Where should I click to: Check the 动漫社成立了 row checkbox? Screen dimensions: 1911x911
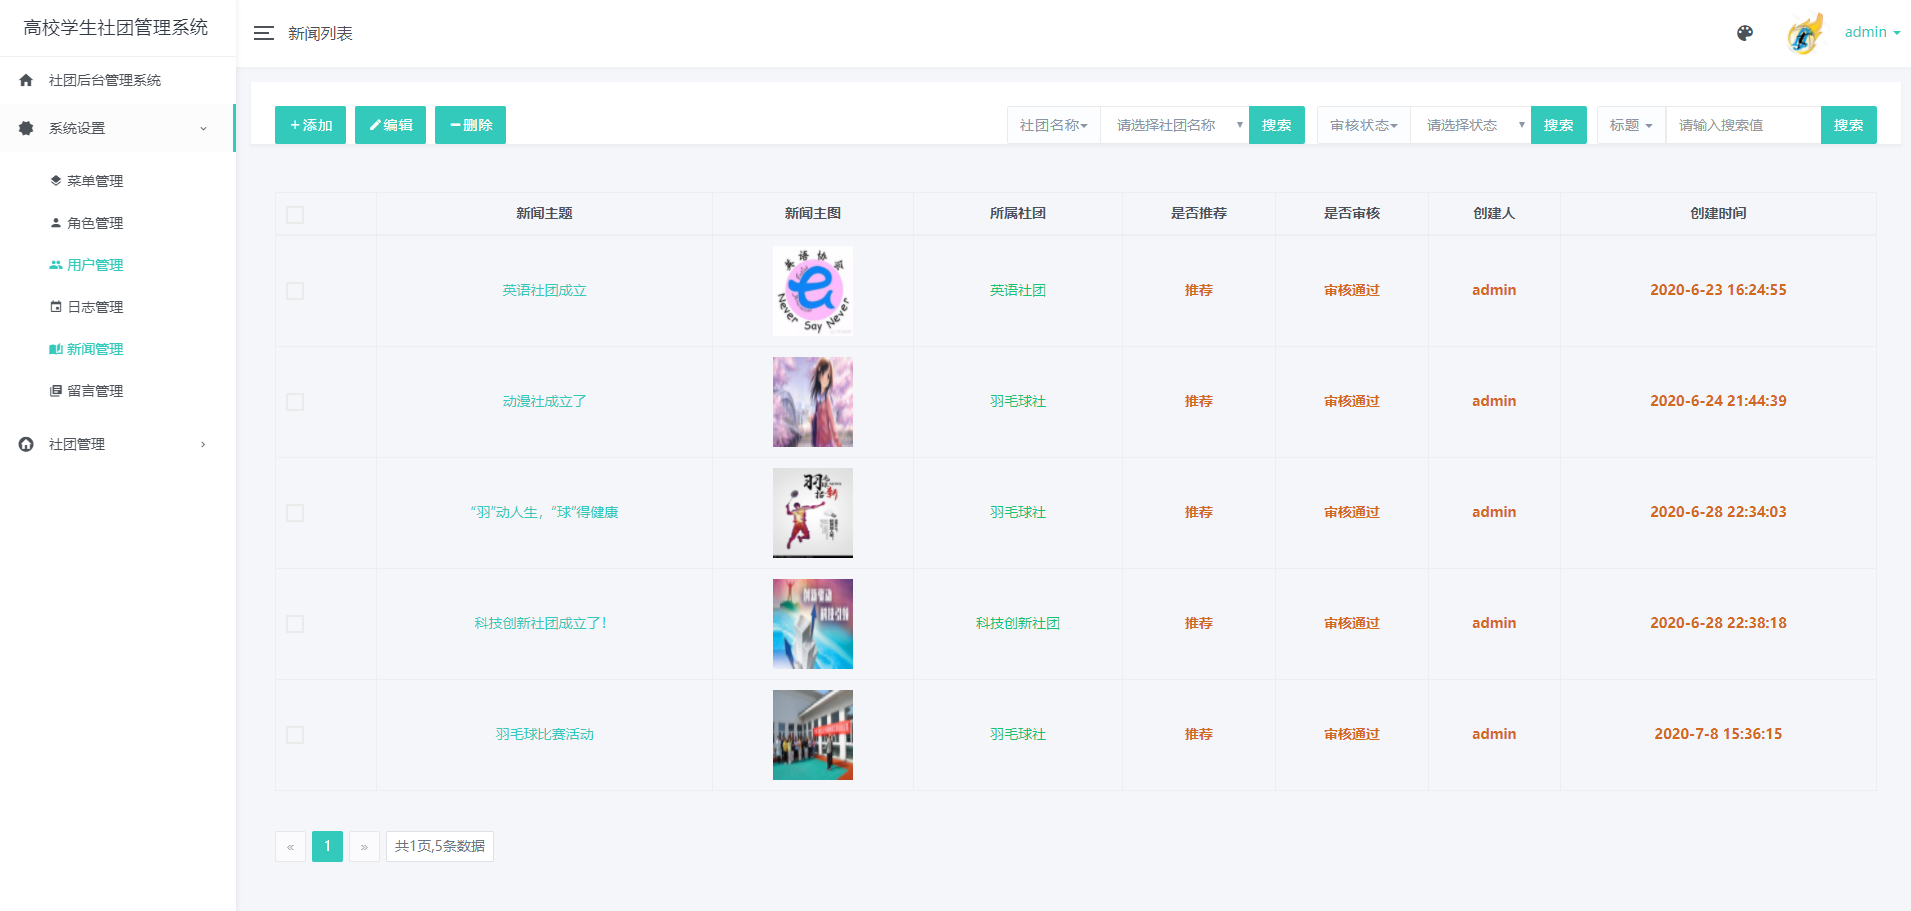pyautogui.click(x=295, y=402)
